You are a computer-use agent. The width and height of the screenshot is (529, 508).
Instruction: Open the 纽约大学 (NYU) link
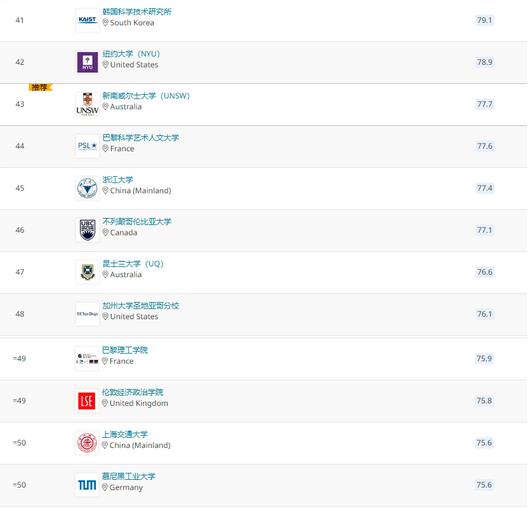(x=131, y=54)
